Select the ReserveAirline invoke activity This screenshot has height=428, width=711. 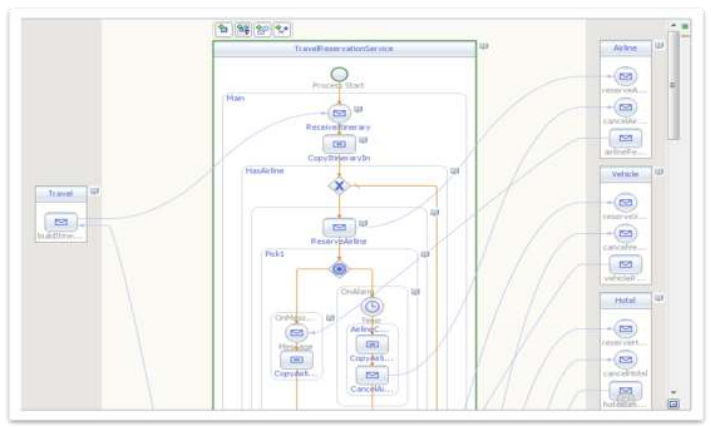[339, 227]
